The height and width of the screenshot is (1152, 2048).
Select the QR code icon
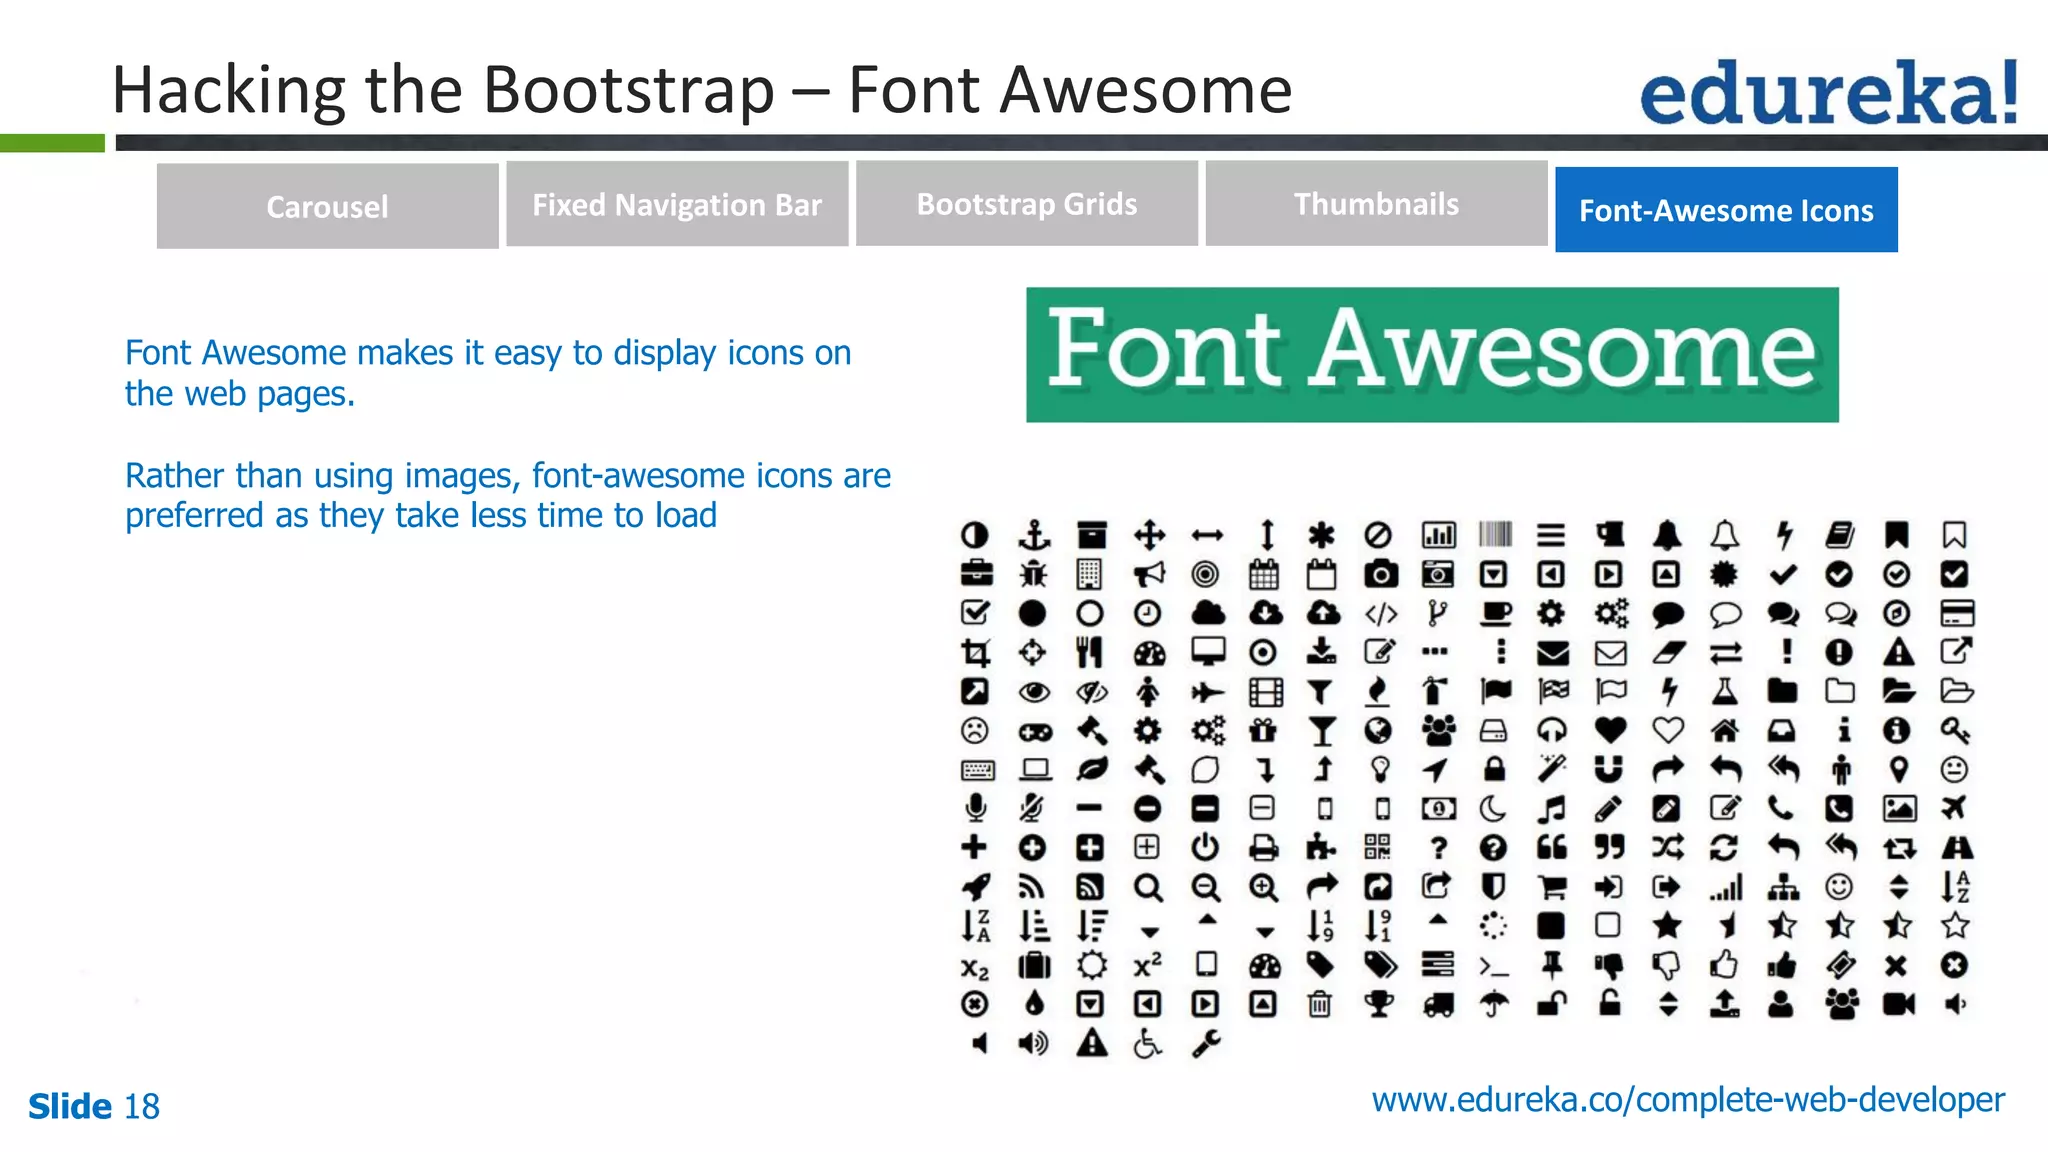point(1378,847)
